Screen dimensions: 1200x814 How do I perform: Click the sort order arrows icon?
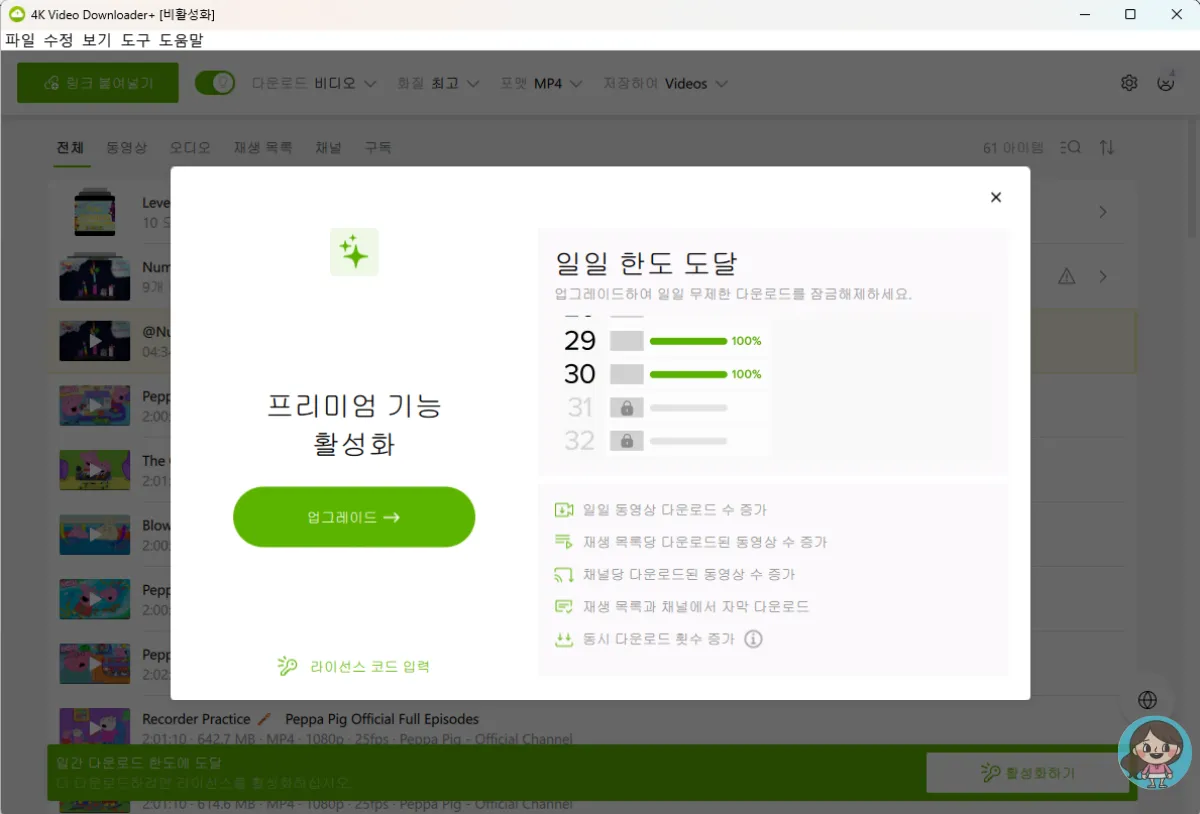pos(1107,147)
